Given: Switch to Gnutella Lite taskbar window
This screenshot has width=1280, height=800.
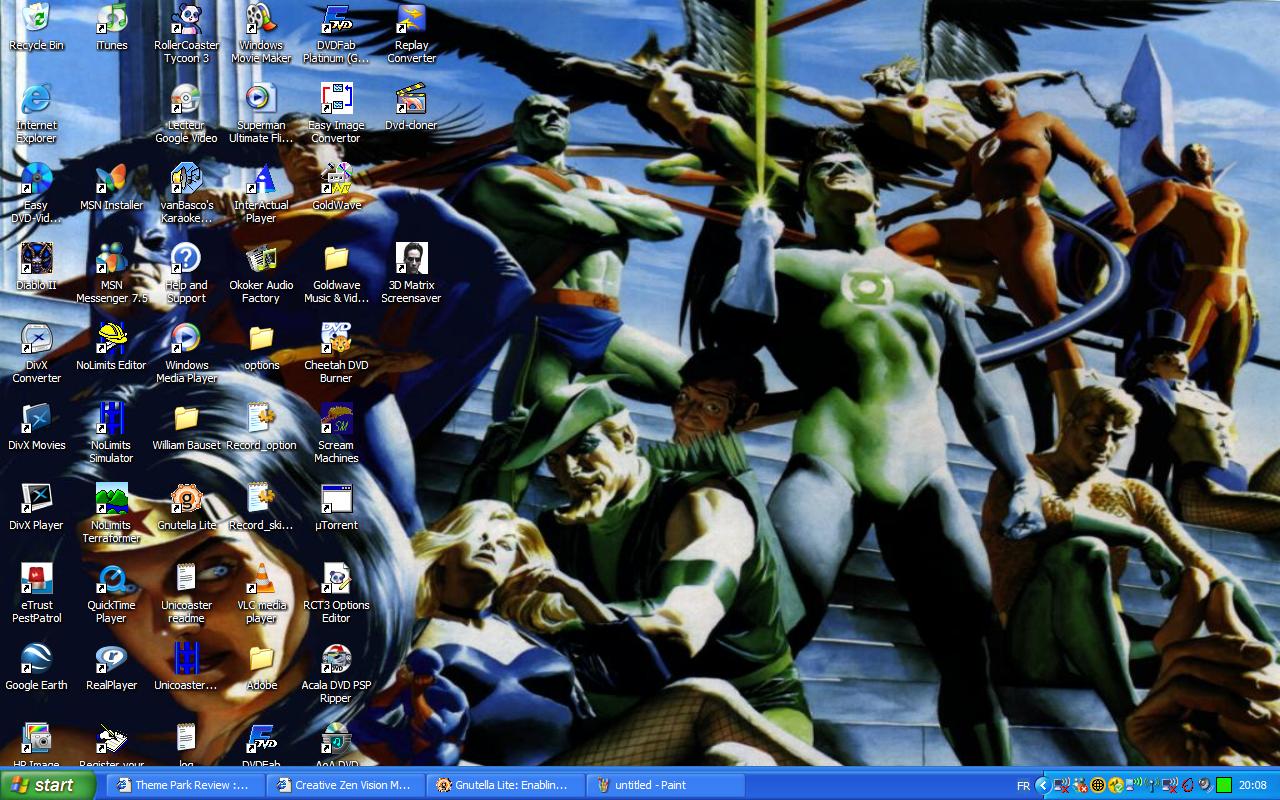Looking at the screenshot, I should 505,785.
